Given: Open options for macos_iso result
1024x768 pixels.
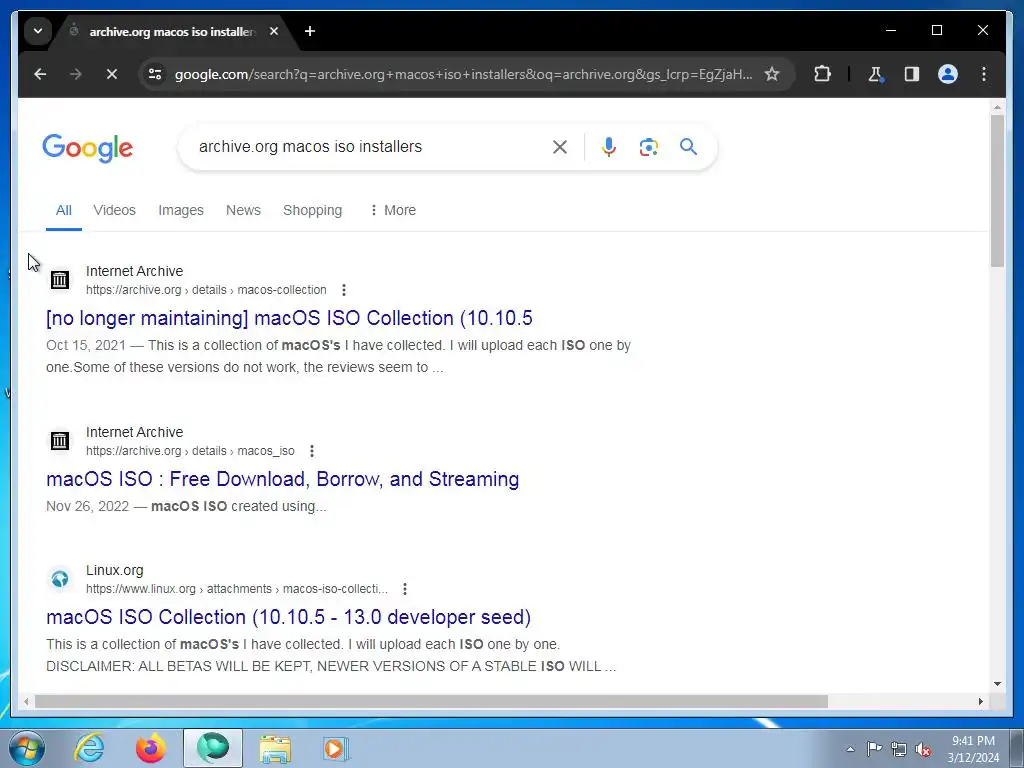Looking at the screenshot, I should click(x=312, y=451).
